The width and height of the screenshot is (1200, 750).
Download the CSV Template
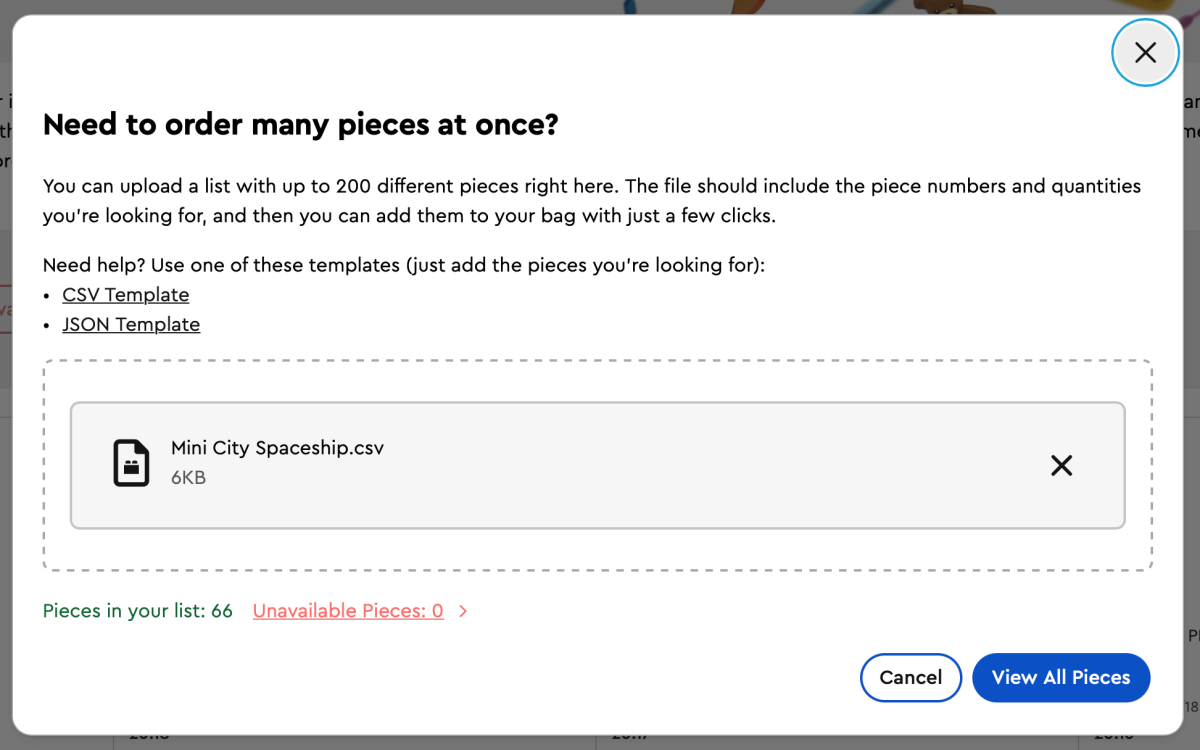(x=126, y=295)
